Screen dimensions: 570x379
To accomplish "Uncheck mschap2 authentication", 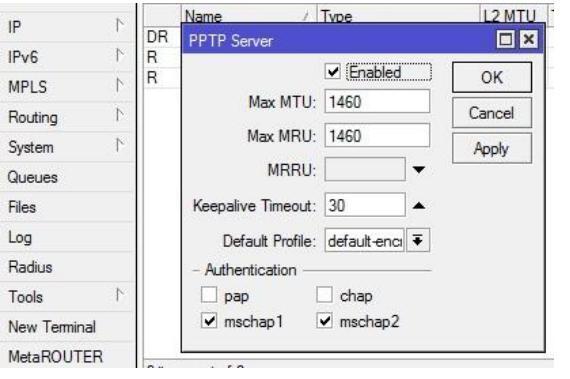I will tap(324, 320).
